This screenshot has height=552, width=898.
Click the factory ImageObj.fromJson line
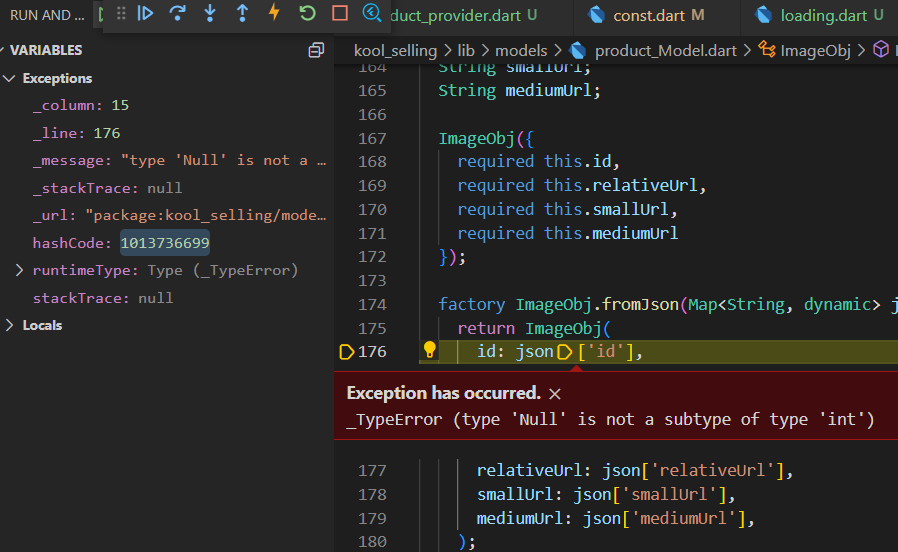pos(668,305)
